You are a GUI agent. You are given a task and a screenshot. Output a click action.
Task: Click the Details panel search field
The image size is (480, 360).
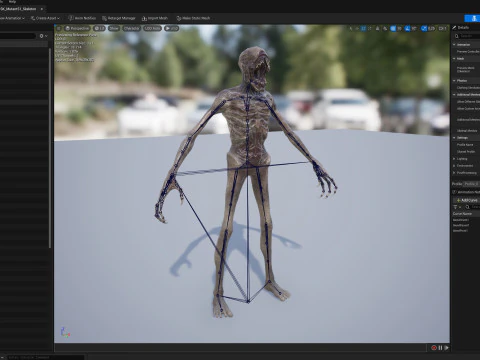pos(468,36)
